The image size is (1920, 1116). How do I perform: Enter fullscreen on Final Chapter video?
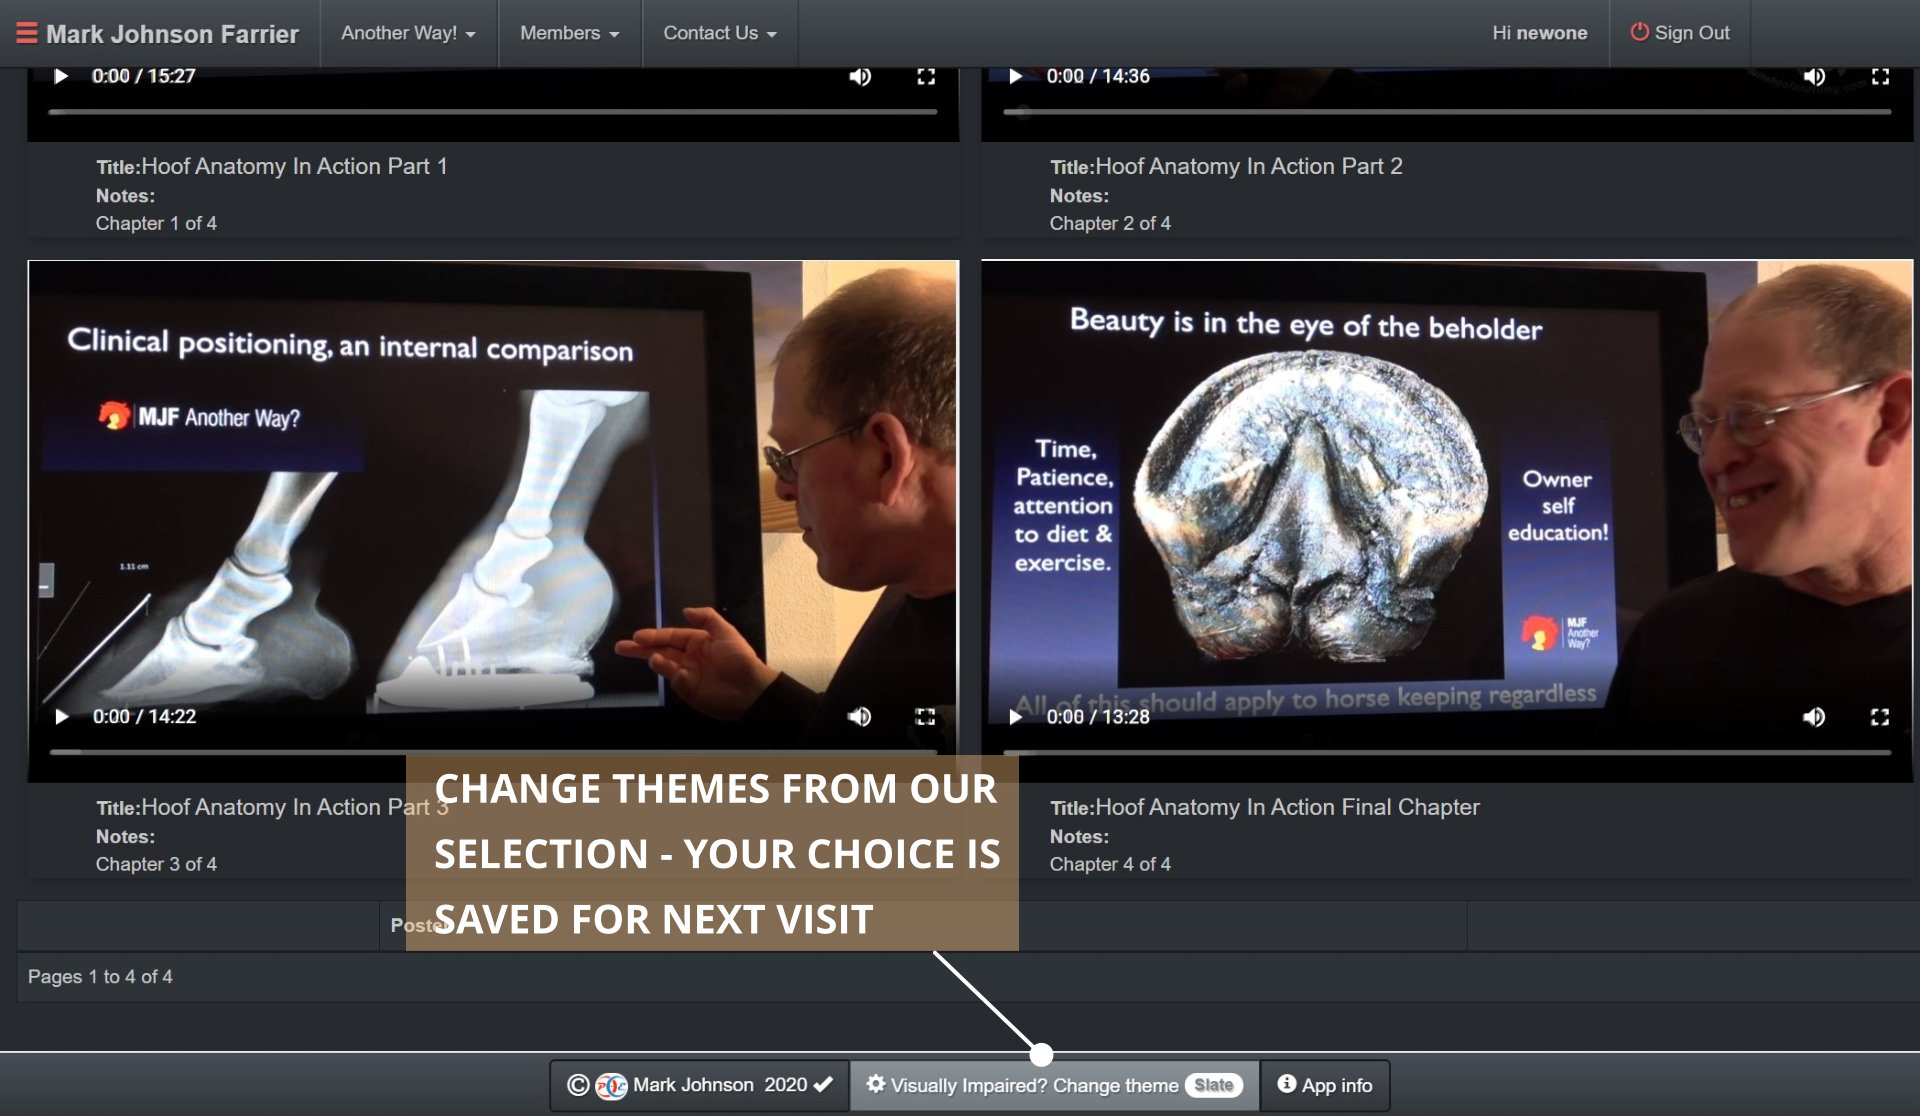1879,716
